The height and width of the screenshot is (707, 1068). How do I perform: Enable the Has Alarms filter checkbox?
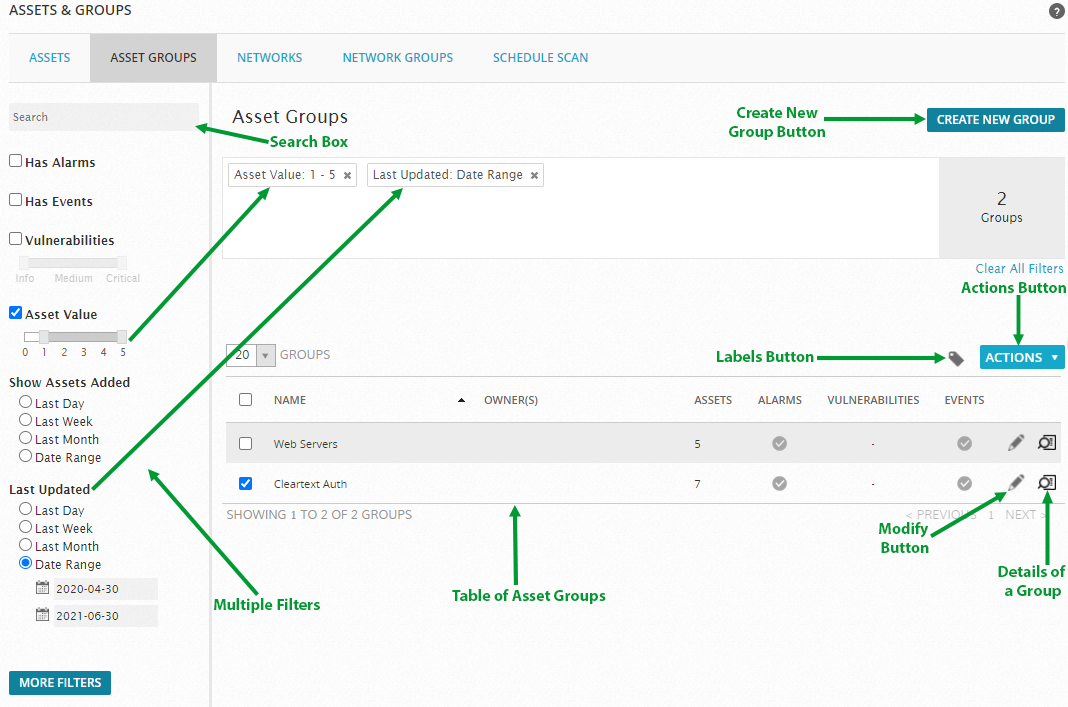[x=16, y=161]
